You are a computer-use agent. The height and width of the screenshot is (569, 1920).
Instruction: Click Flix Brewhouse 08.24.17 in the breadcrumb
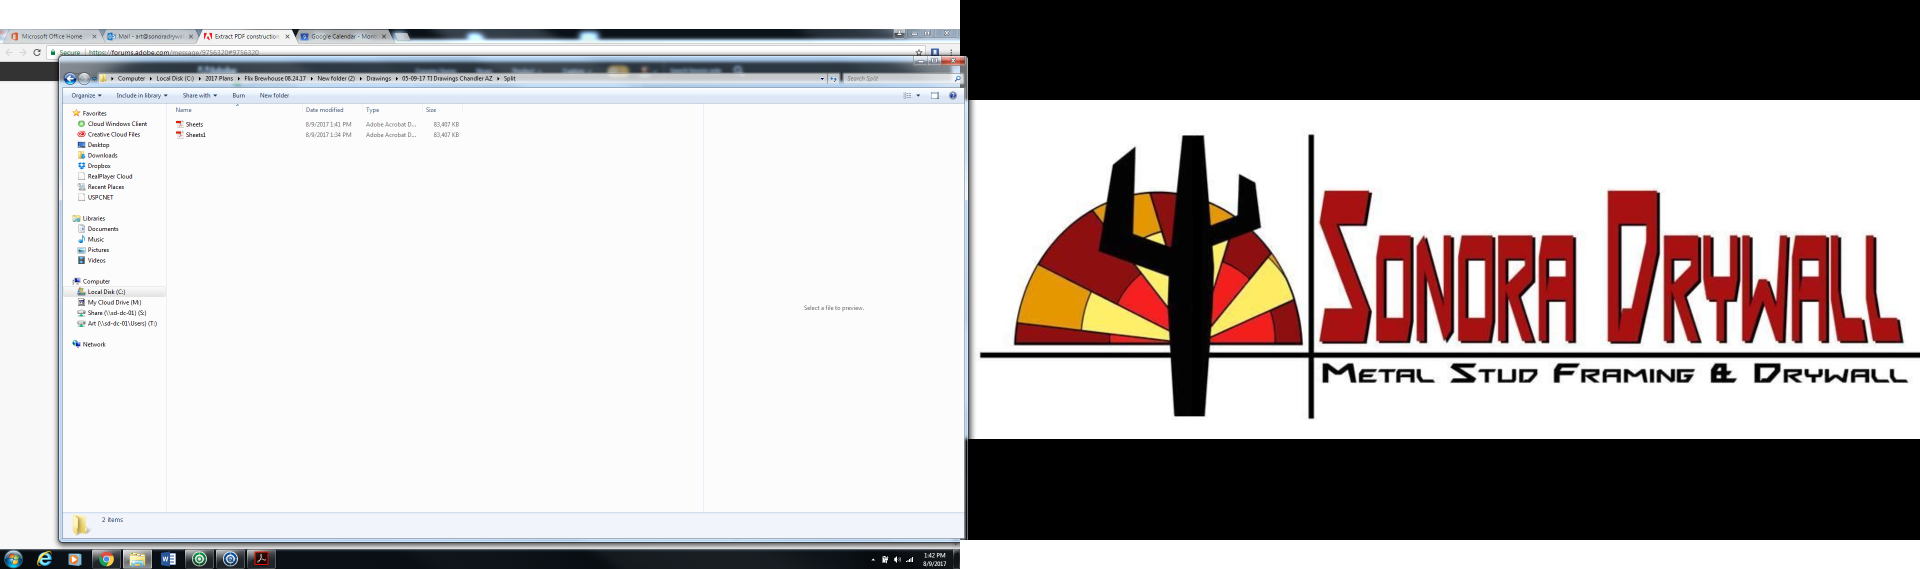[x=275, y=78]
